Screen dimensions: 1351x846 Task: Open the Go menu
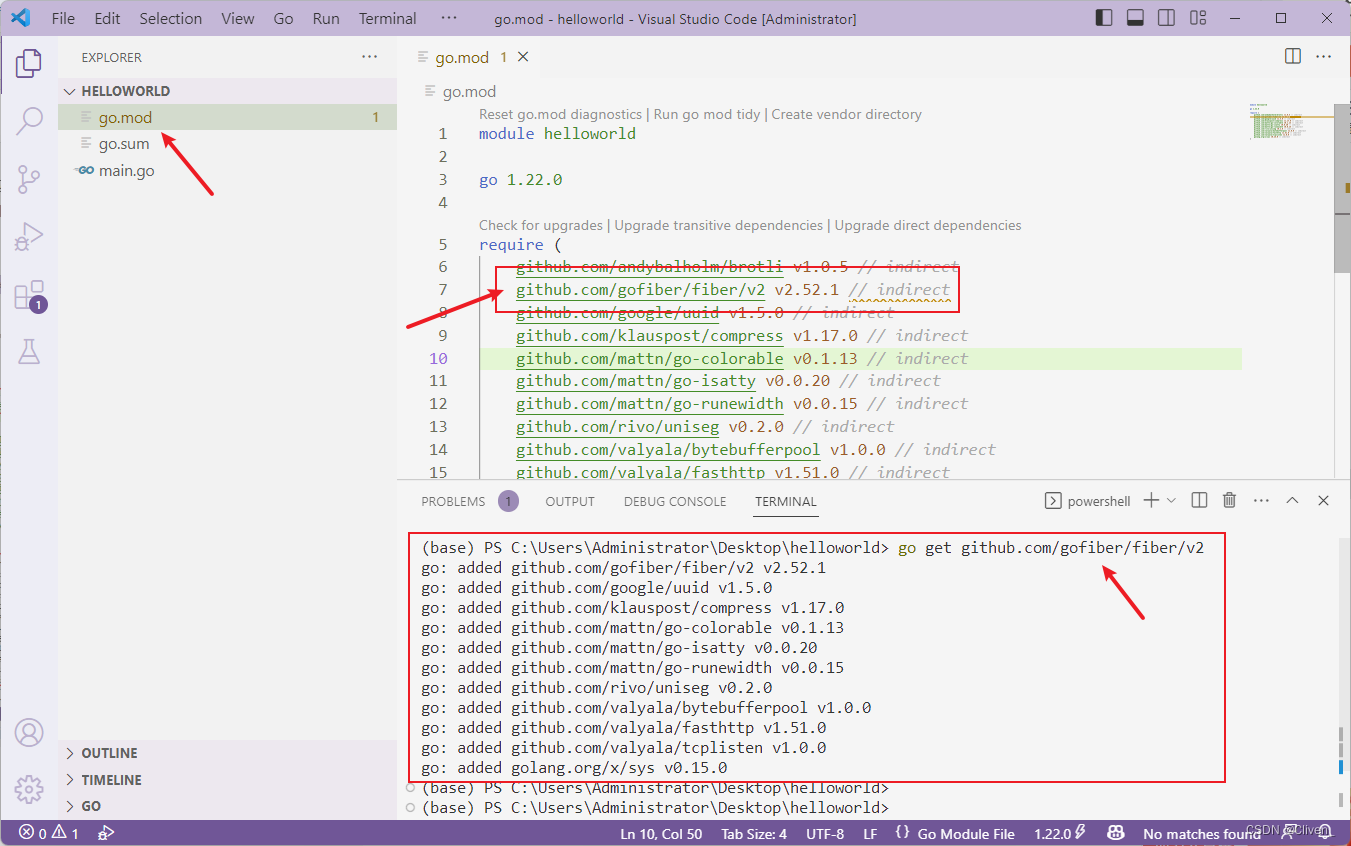(283, 18)
